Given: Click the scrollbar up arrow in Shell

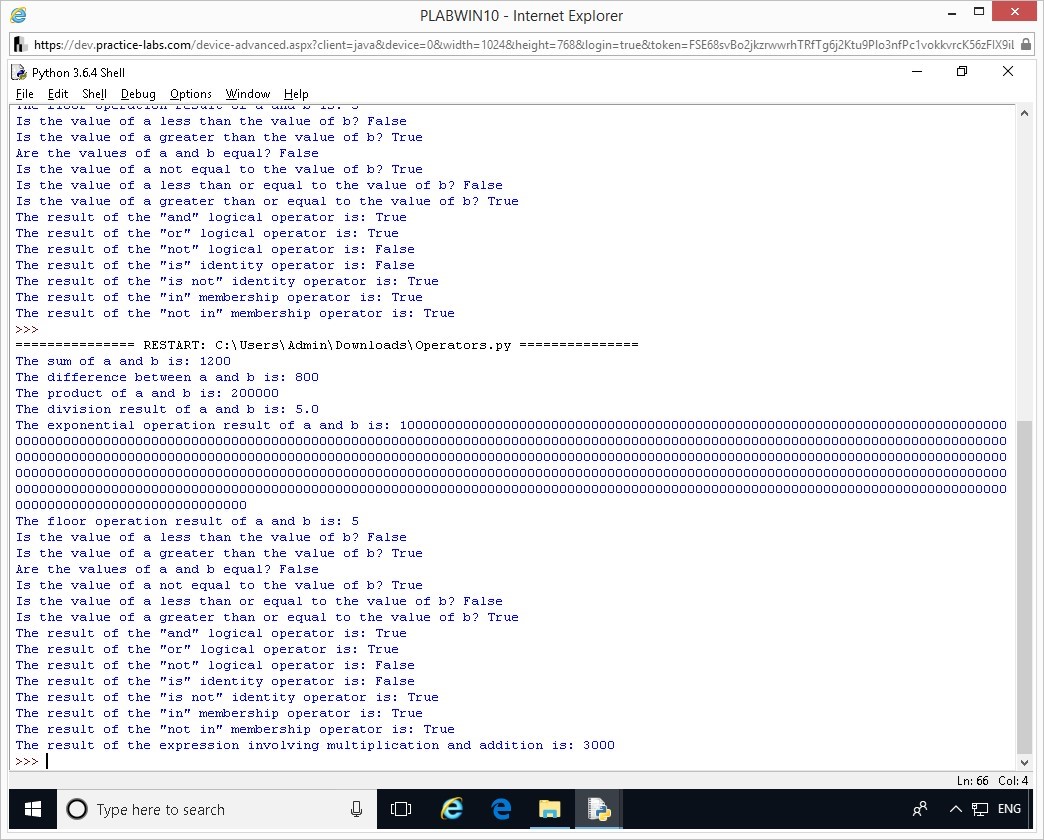Looking at the screenshot, I should tap(1024, 113).
